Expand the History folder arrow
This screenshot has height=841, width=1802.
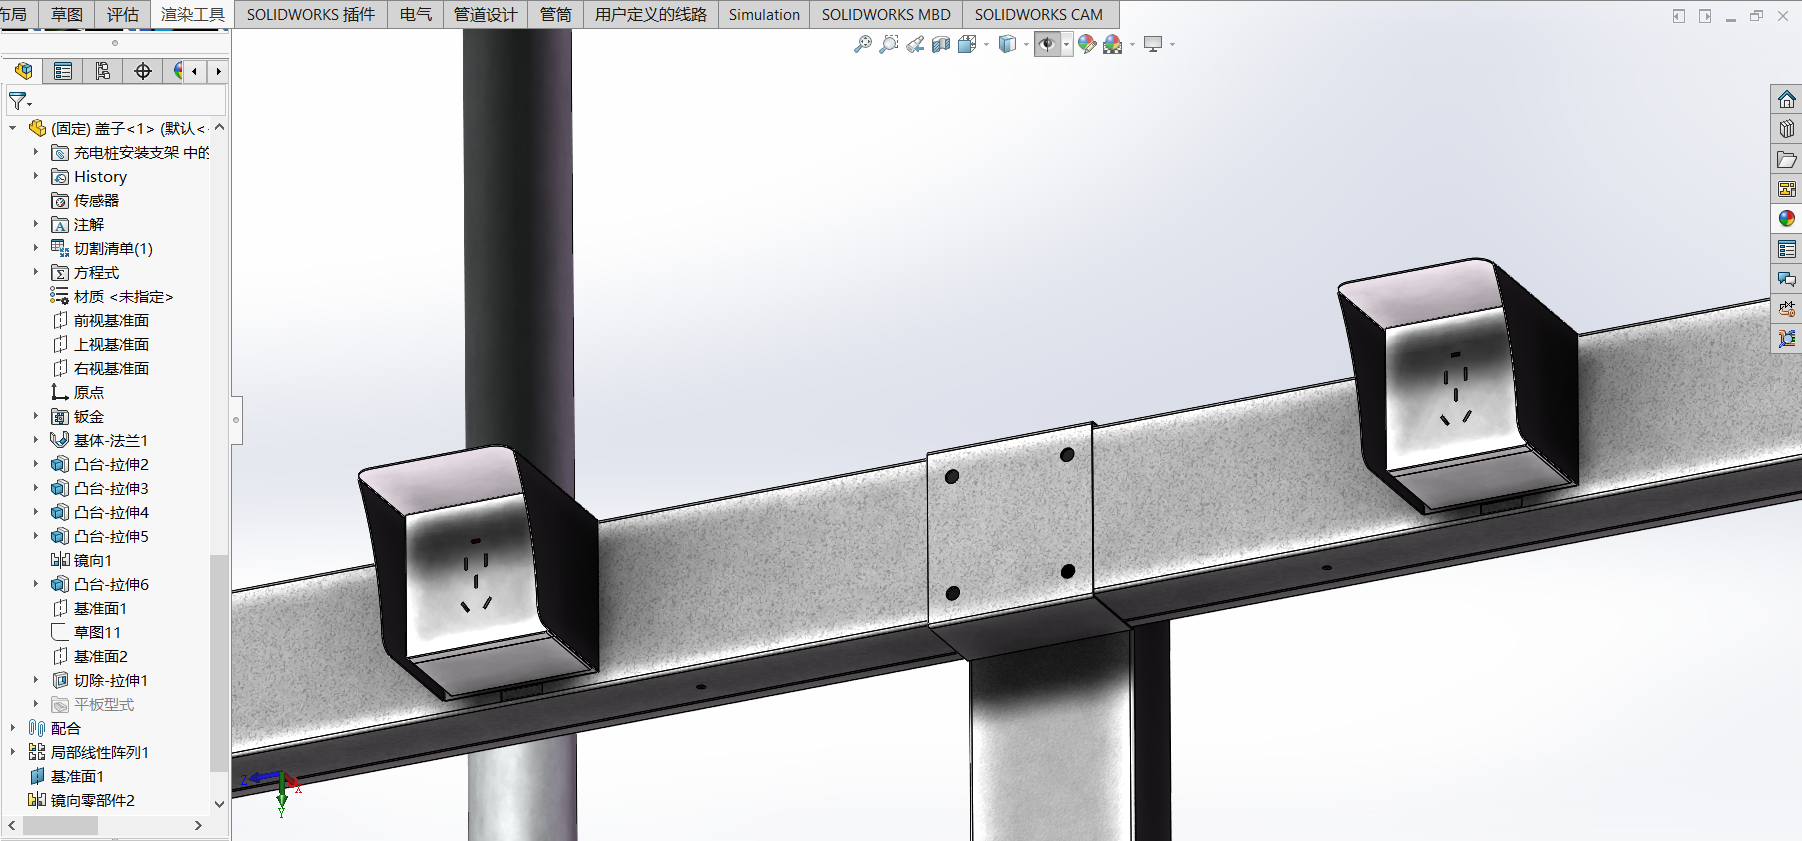tap(36, 176)
